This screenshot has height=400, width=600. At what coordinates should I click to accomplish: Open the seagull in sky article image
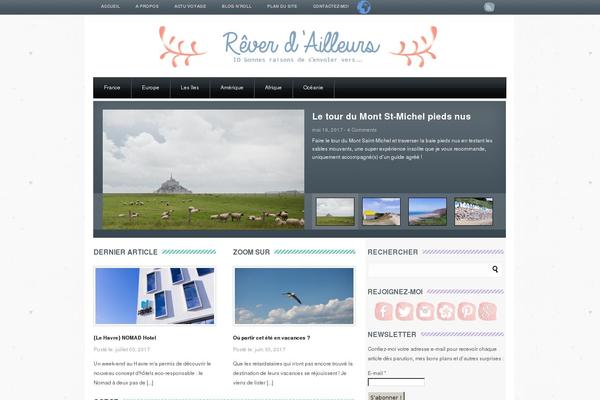pyautogui.click(x=294, y=296)
